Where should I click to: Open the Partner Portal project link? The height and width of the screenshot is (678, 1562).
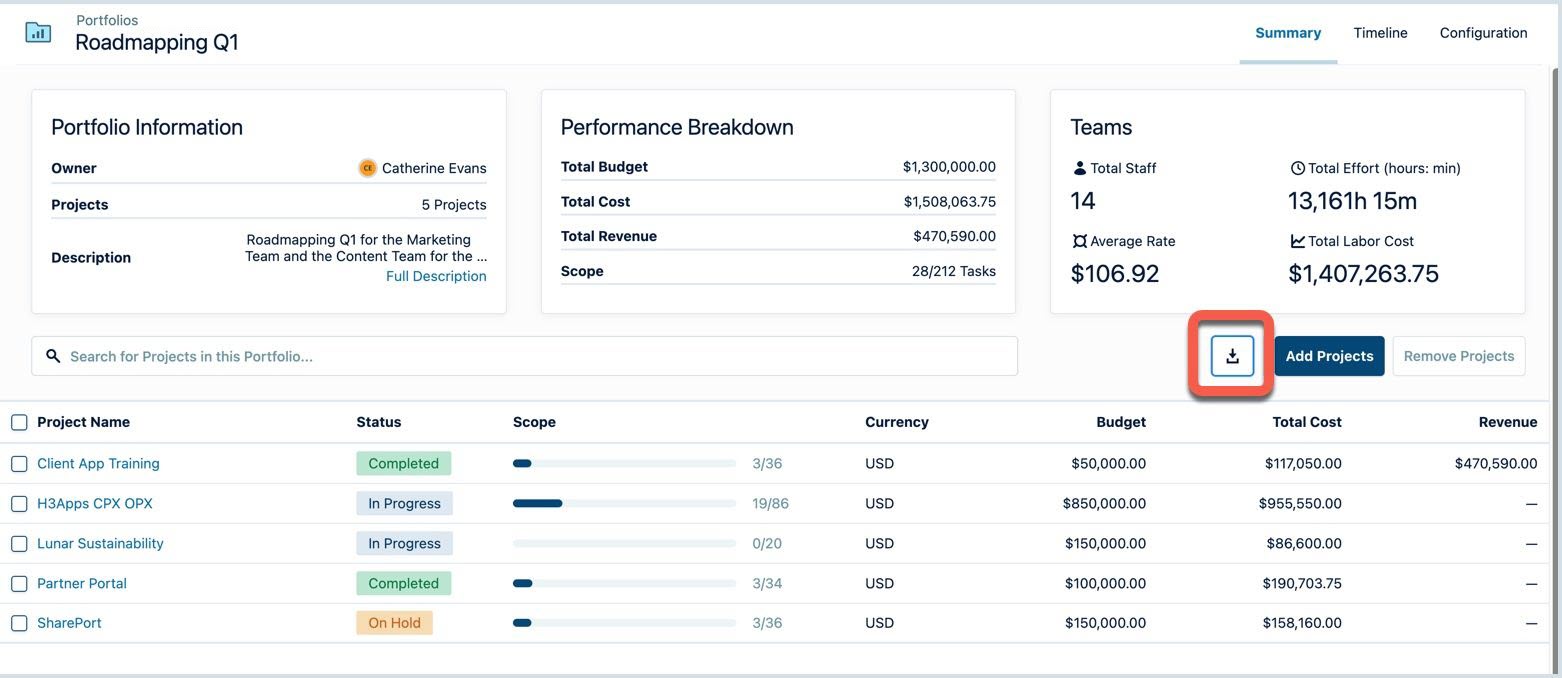(82, 583)
